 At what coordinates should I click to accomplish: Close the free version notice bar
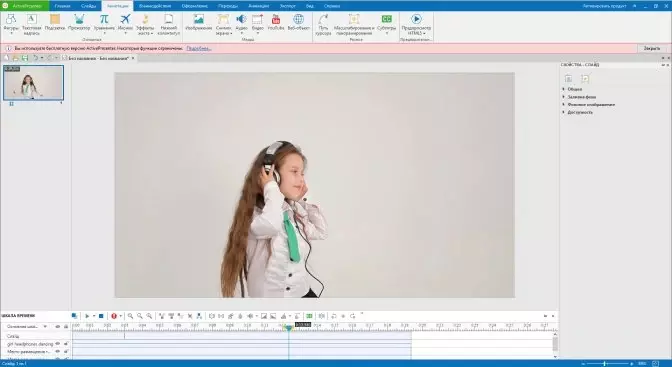pos(652,48)
